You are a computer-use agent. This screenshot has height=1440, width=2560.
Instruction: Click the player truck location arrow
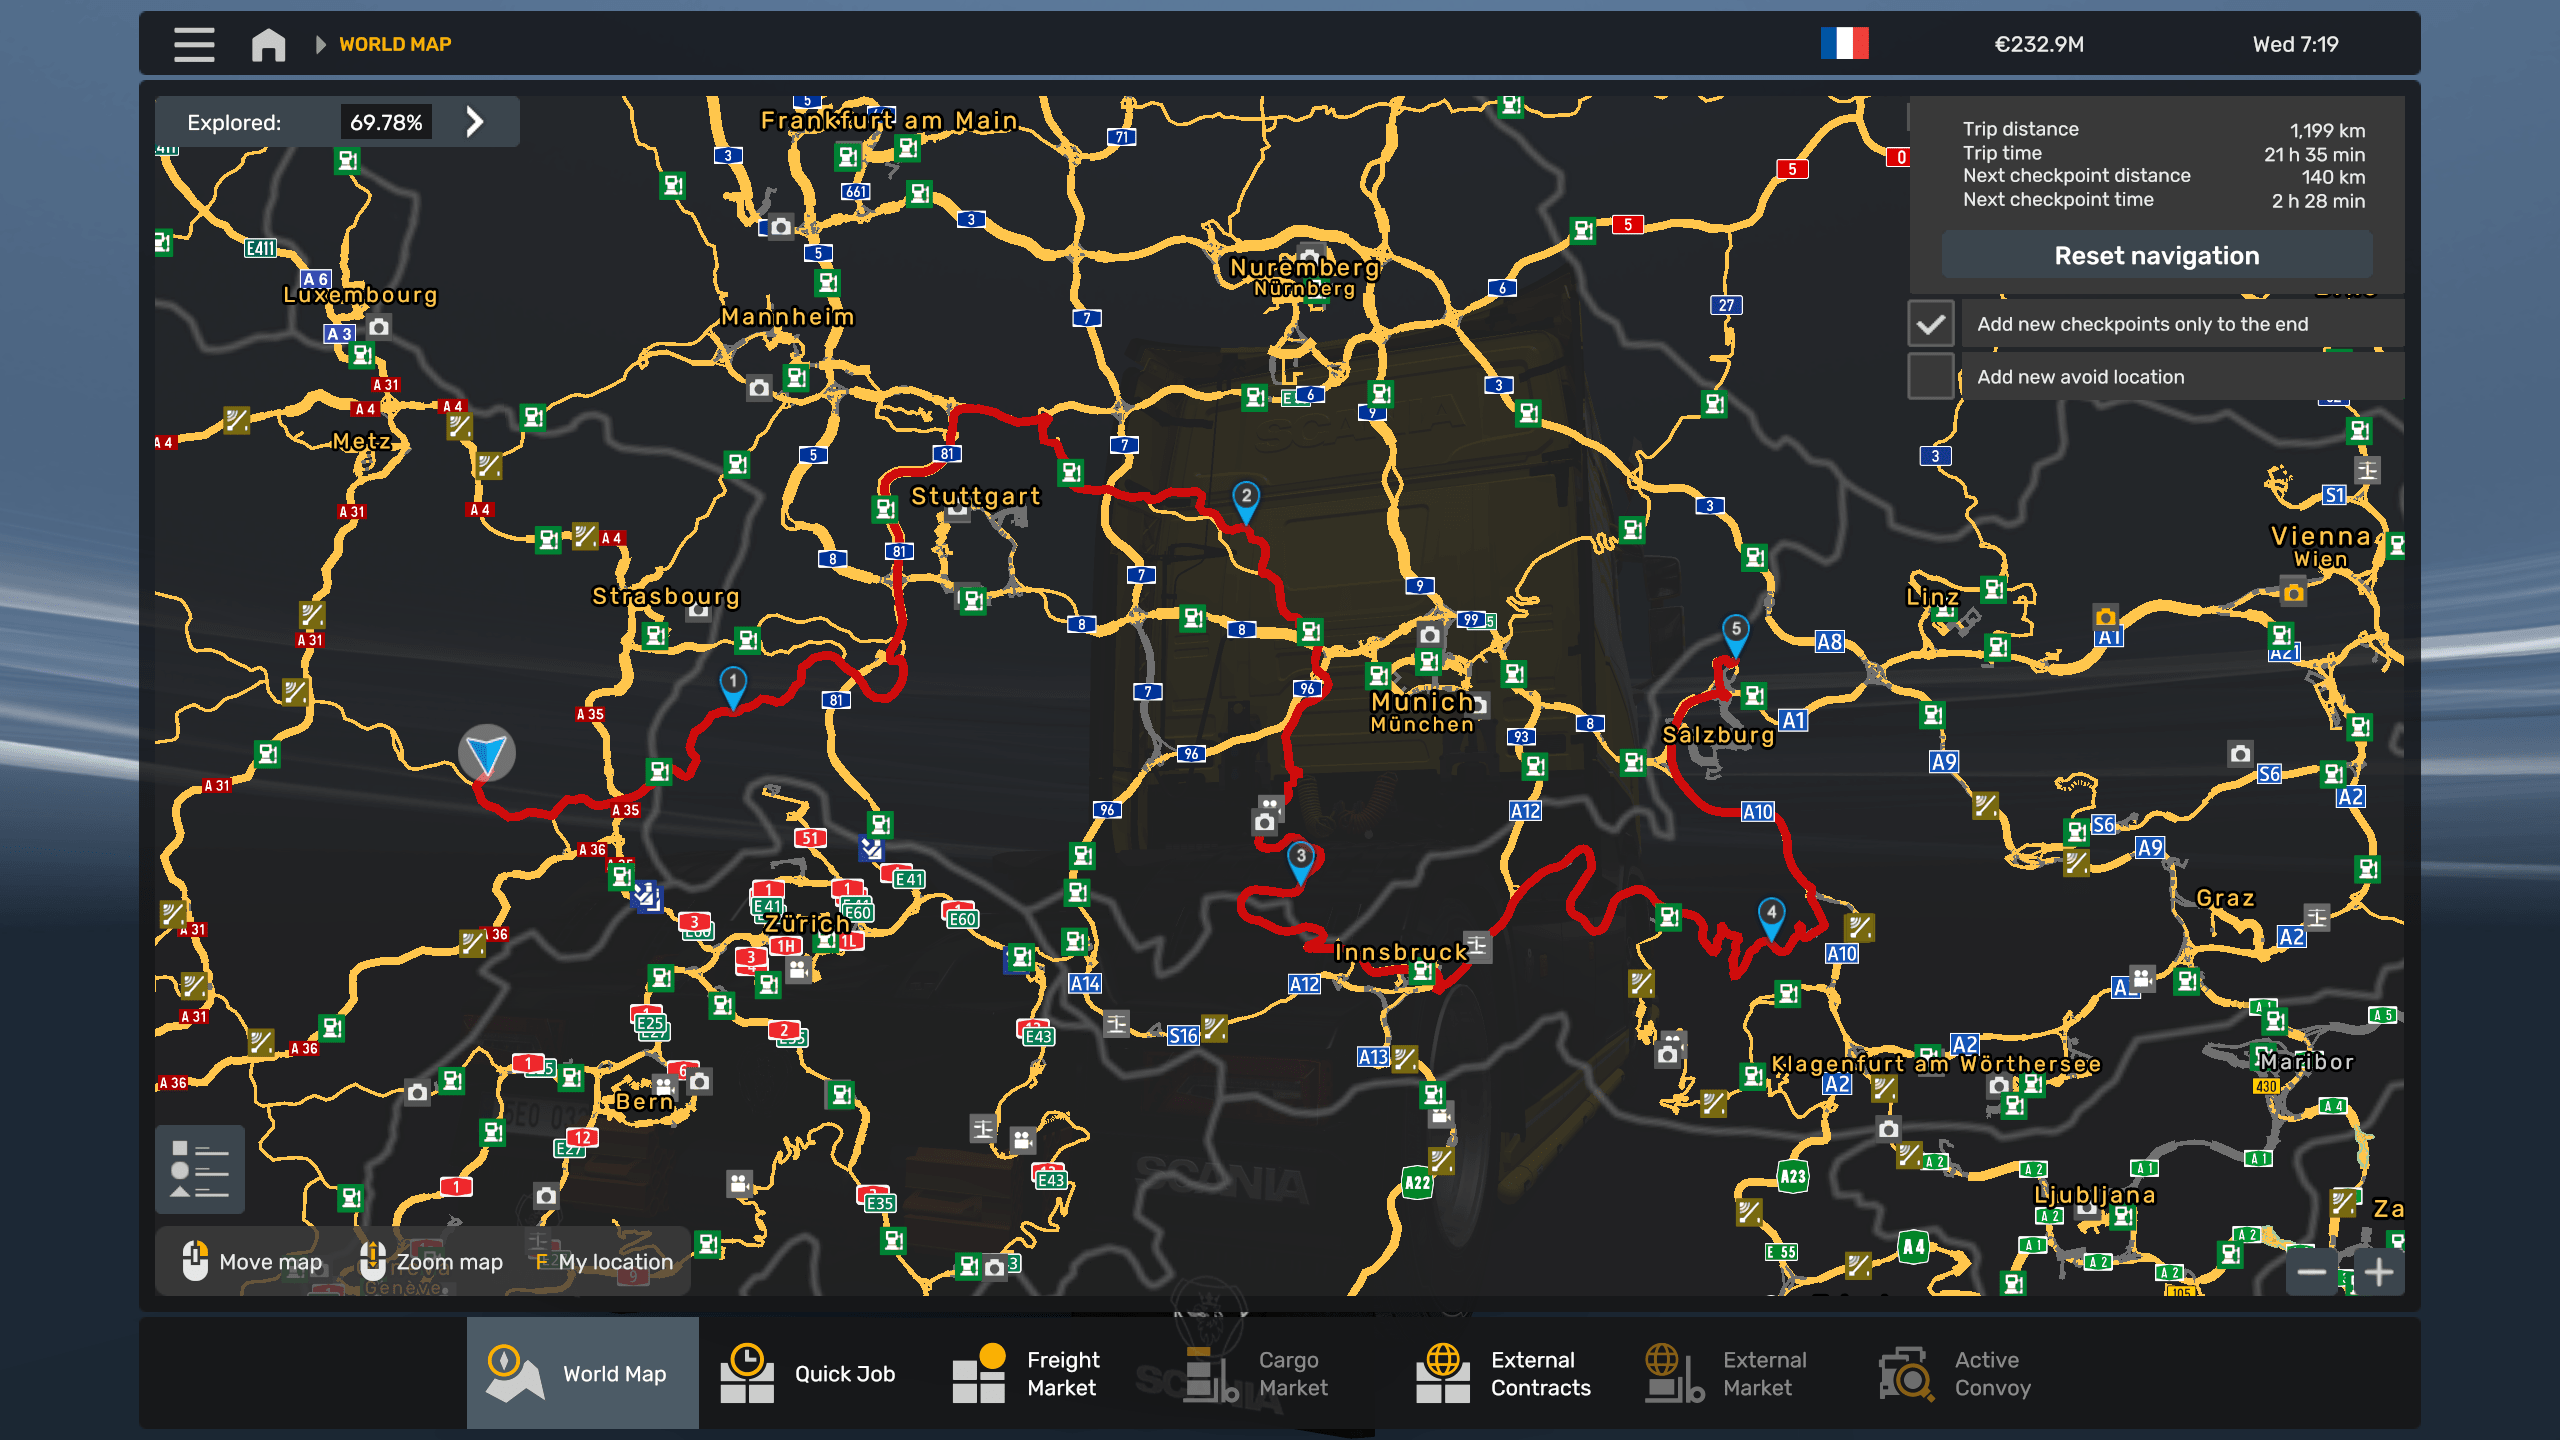point(487,753)
